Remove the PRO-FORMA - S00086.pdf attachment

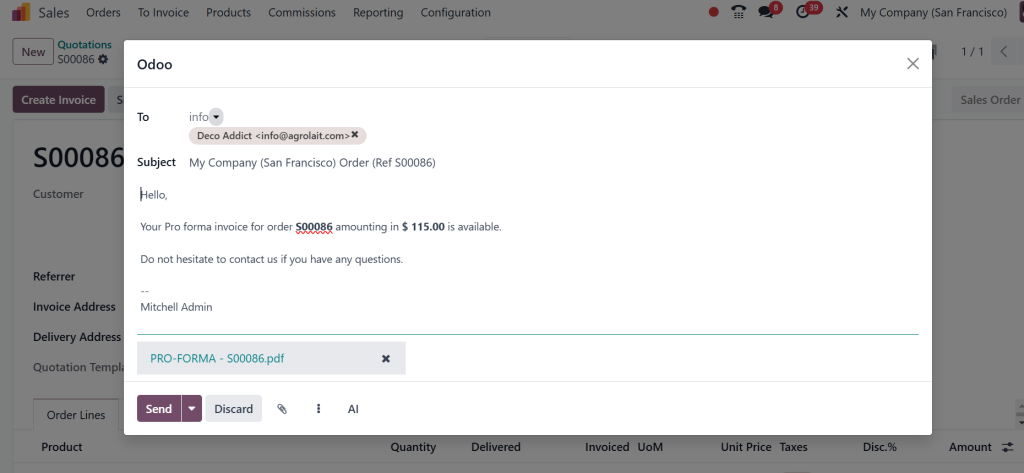coord(386,359)
